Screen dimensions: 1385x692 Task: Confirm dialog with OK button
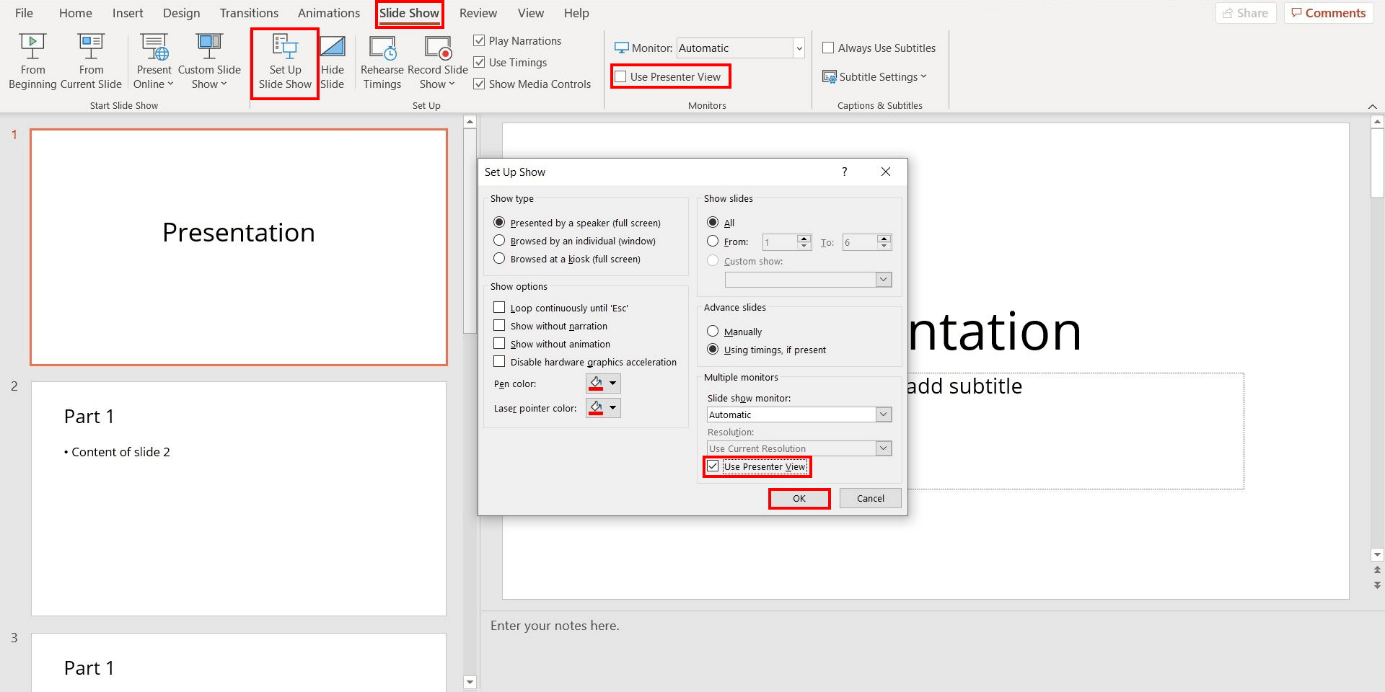pos(799,498)
